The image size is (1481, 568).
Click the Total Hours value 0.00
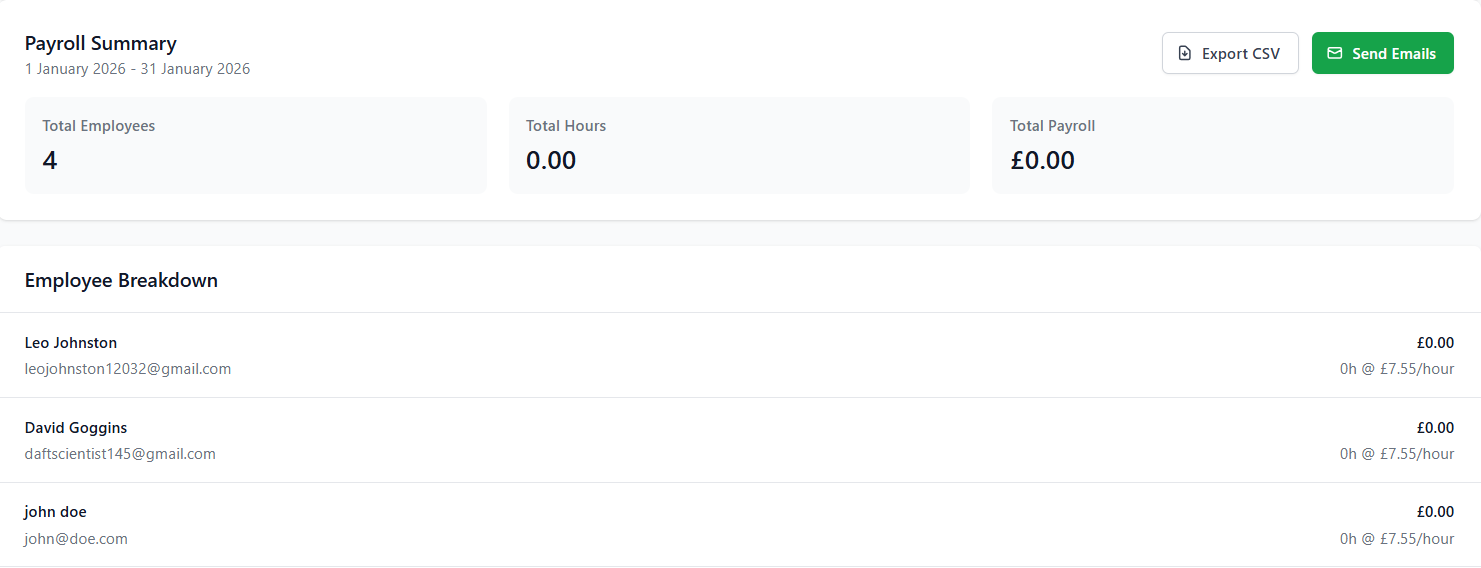[x=551, y=160]
